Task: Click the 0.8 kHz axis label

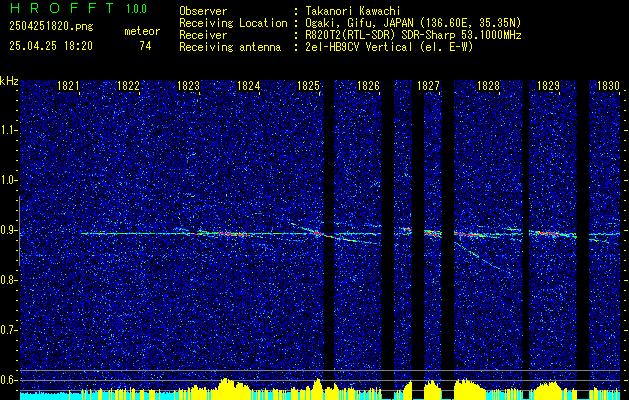Action: click(x=8, y=280)
